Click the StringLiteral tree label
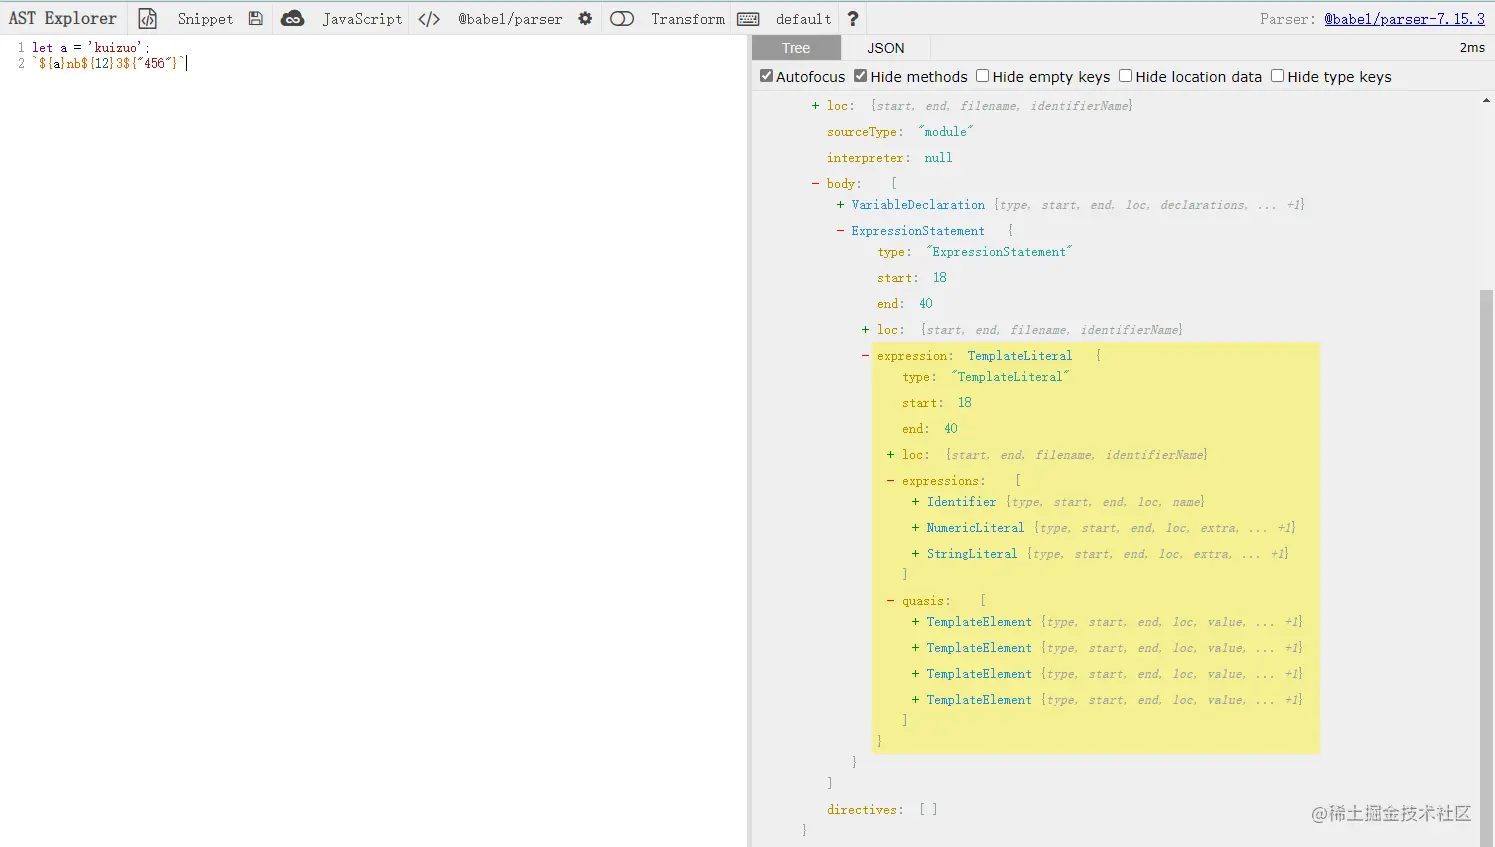1495x847 pixels. [971, 553]
